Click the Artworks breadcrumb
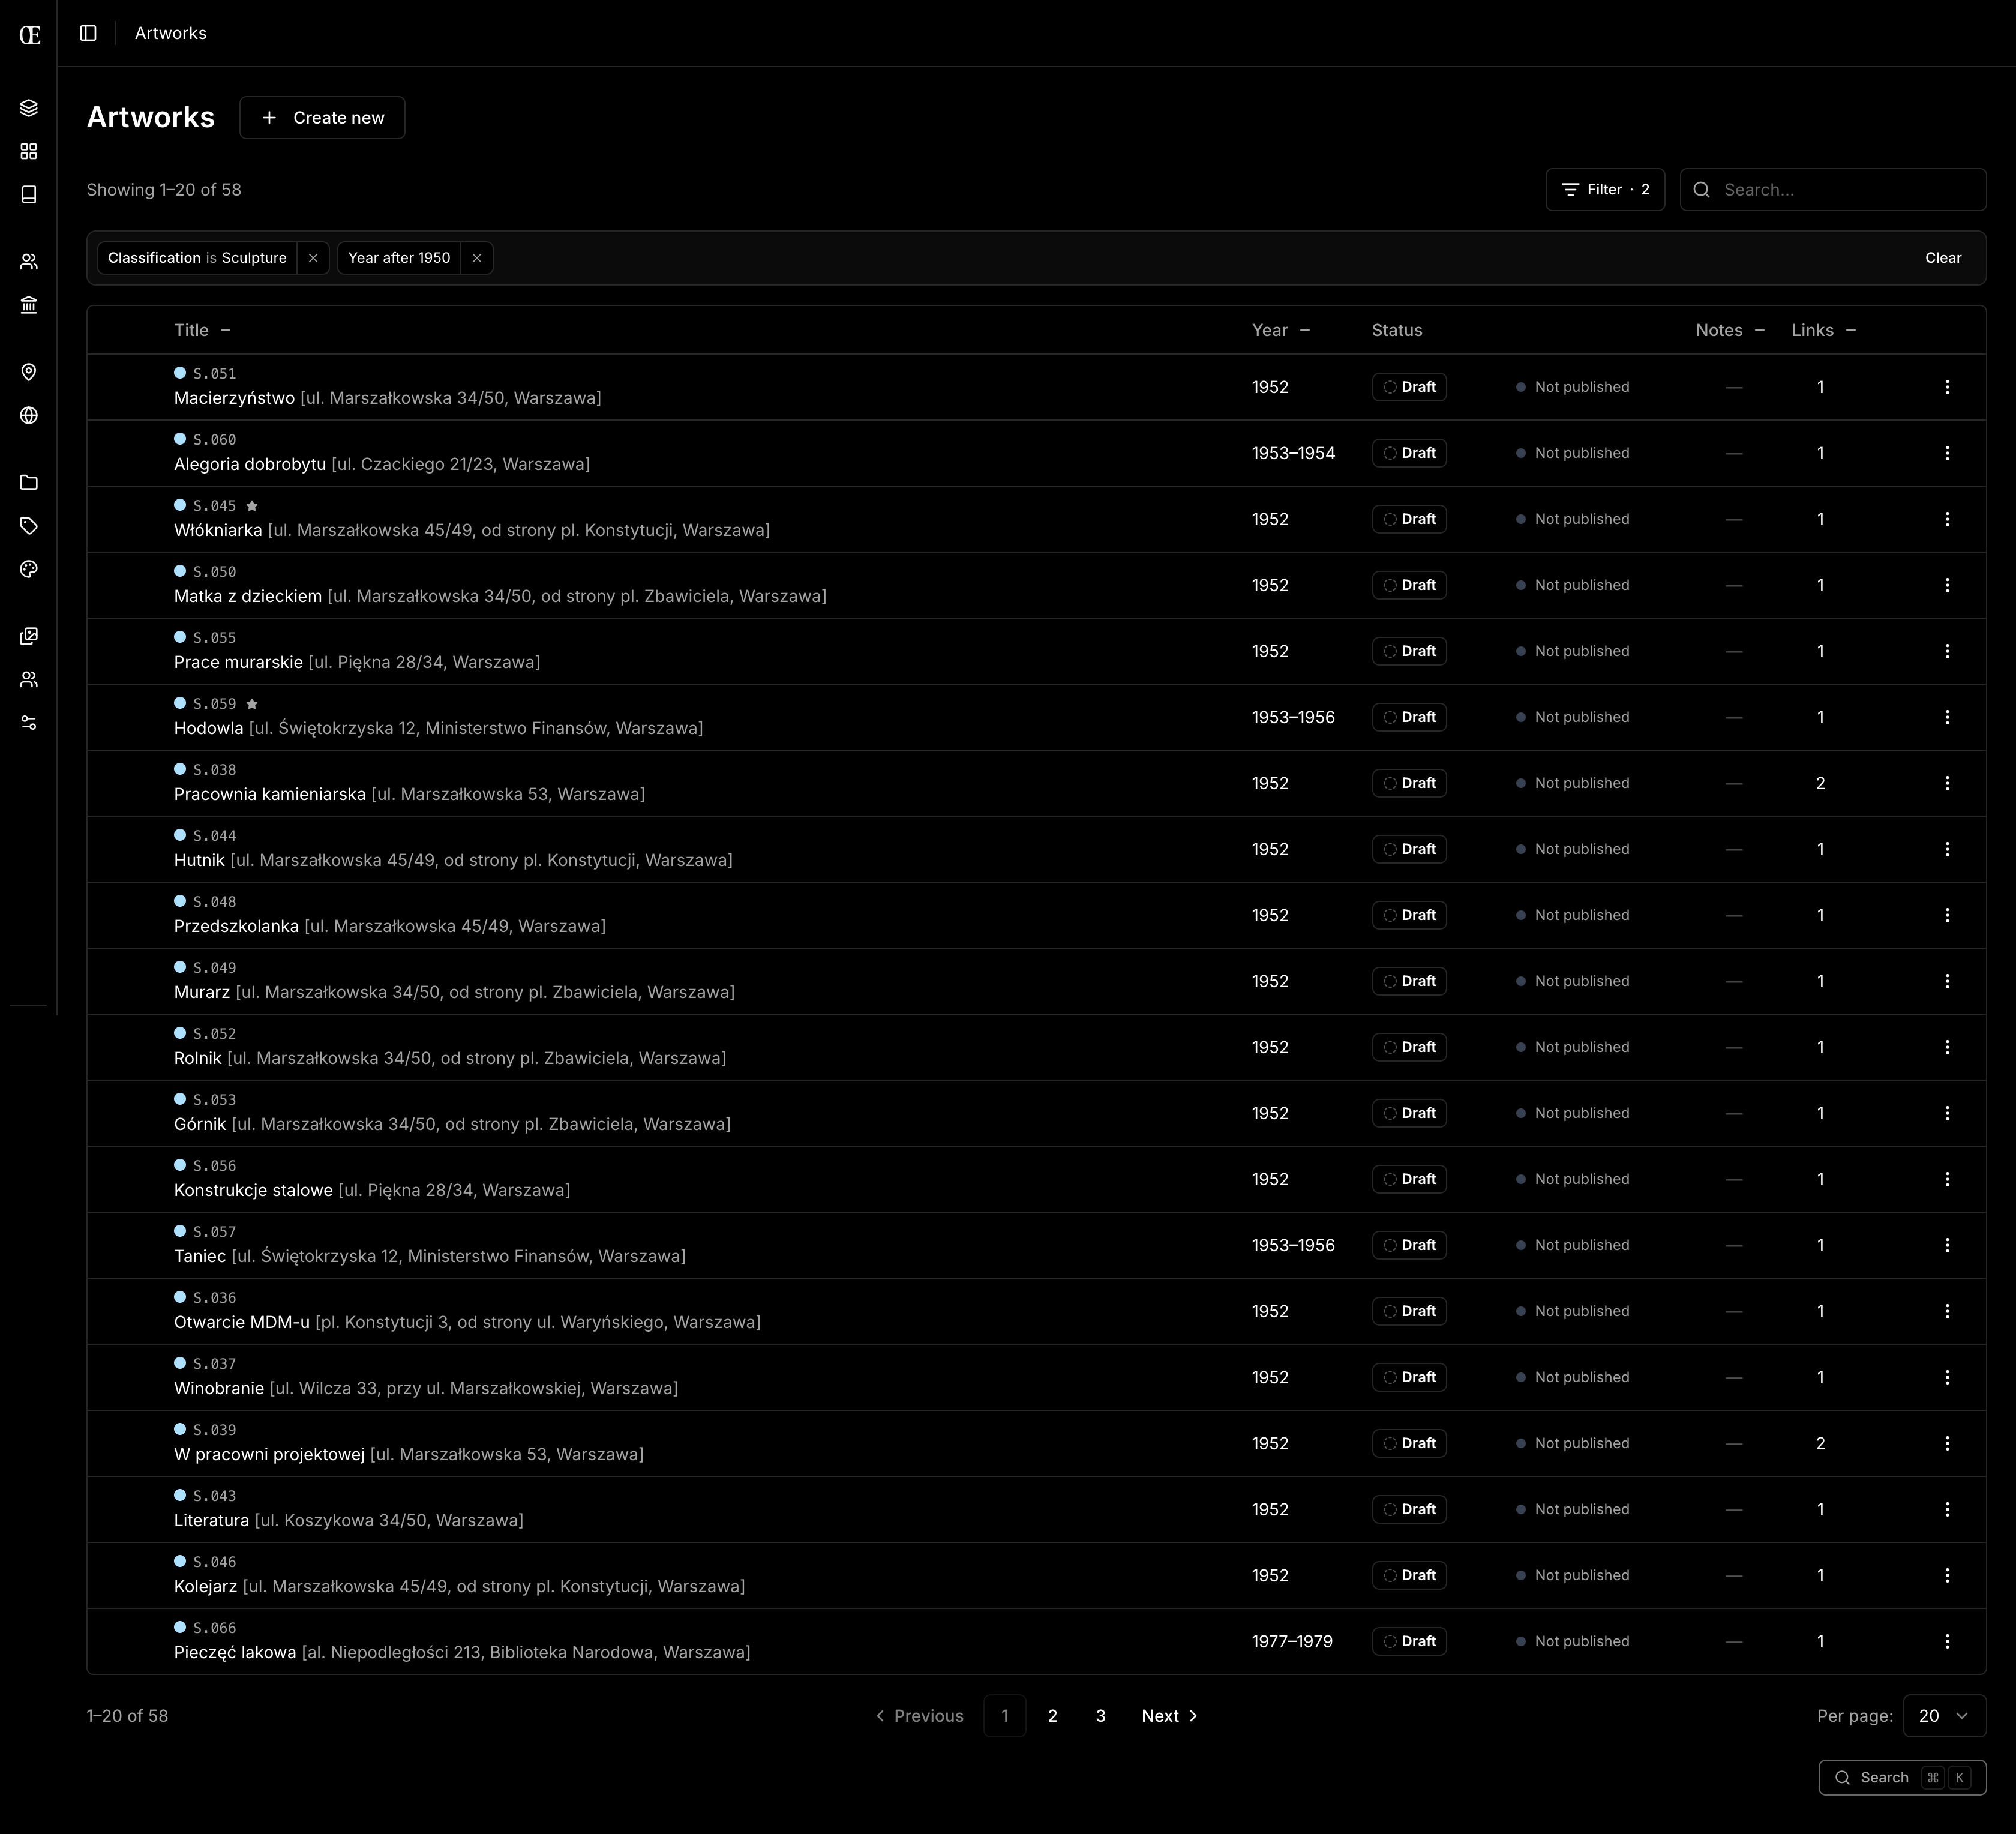2016x1834 pixels. (x=171, y=33)
